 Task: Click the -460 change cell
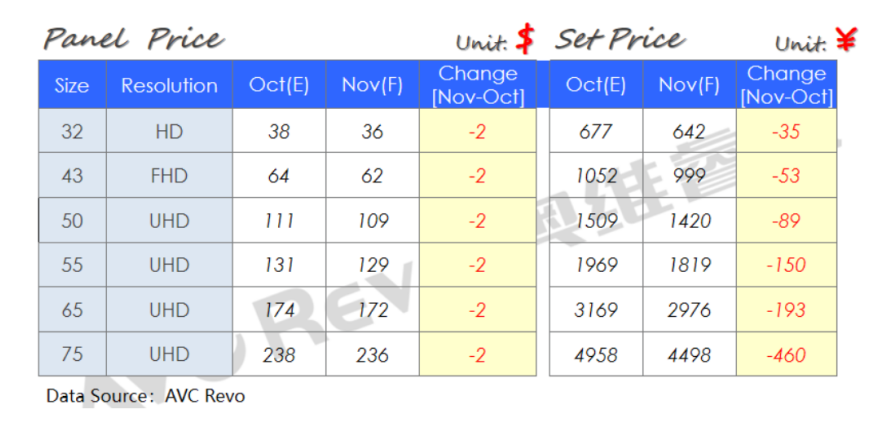(786, 355)
